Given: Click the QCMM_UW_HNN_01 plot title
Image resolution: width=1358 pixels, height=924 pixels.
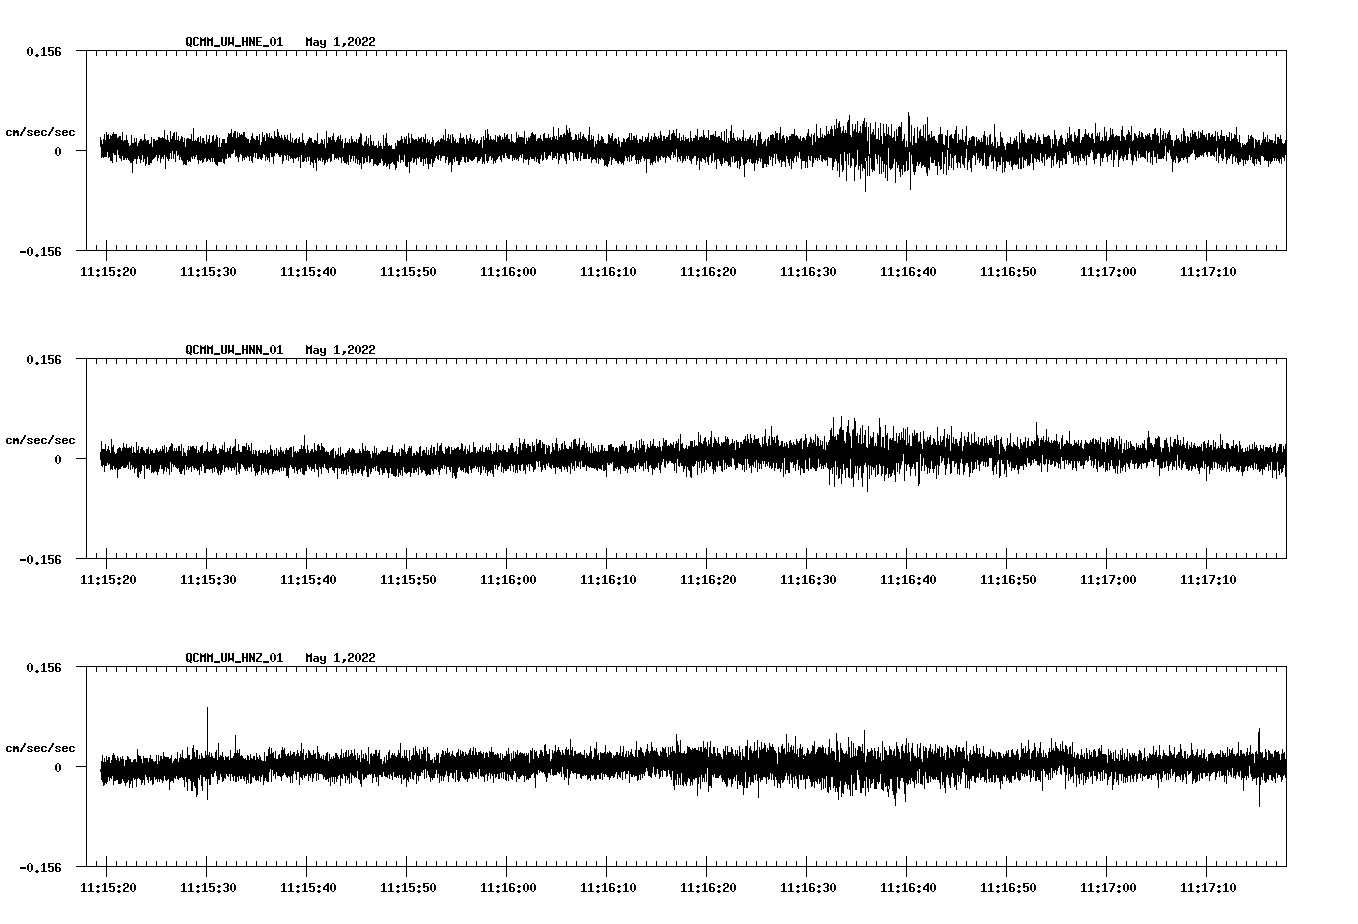Looking at the screenshot, I should [234, 350].
